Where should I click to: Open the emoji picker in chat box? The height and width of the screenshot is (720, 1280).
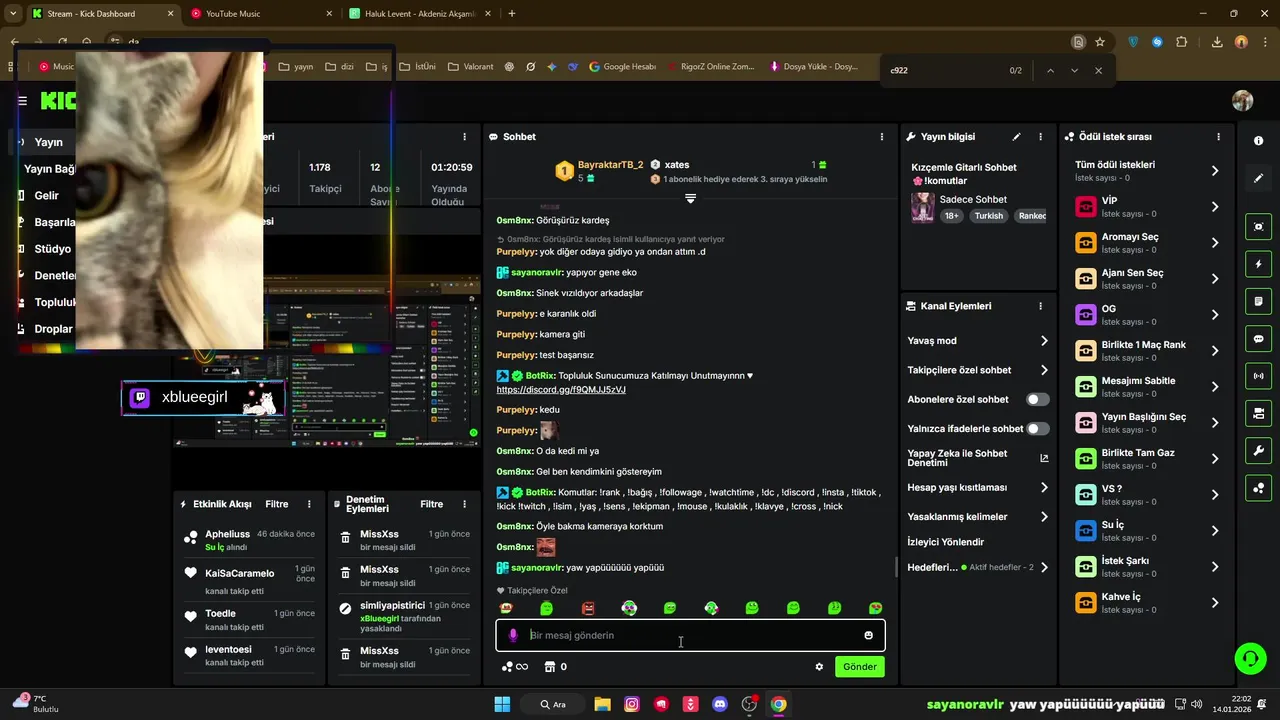tap(868, 635)
